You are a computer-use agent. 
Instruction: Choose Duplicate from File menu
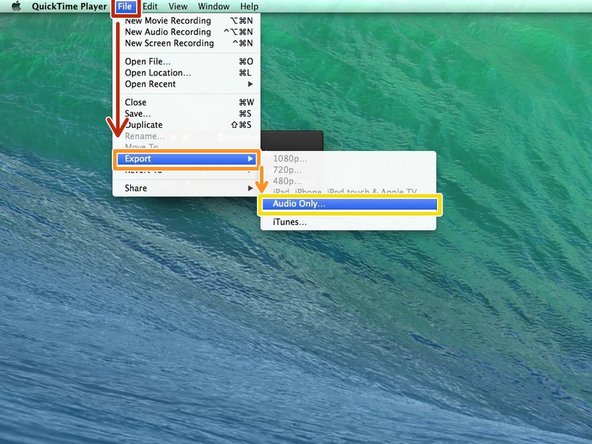coord(187,125)
